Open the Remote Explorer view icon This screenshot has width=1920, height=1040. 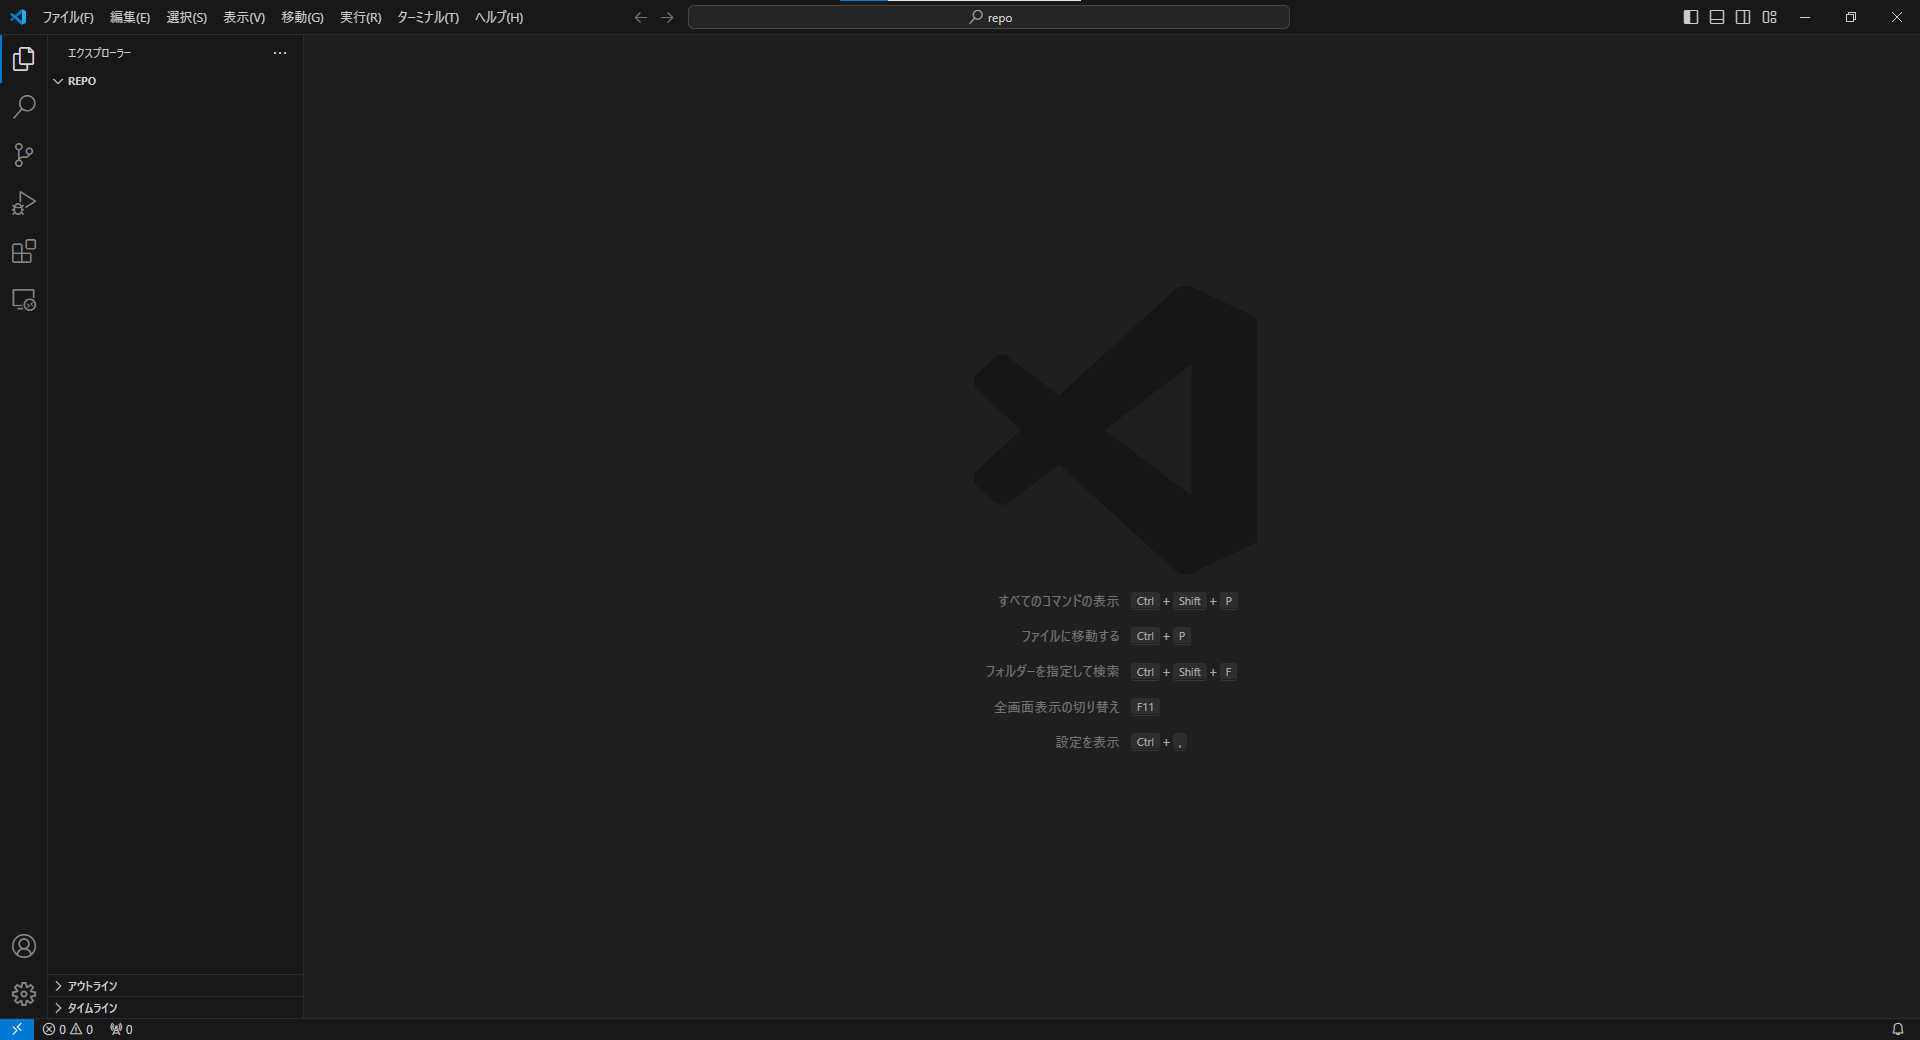[x=24, y=299]
